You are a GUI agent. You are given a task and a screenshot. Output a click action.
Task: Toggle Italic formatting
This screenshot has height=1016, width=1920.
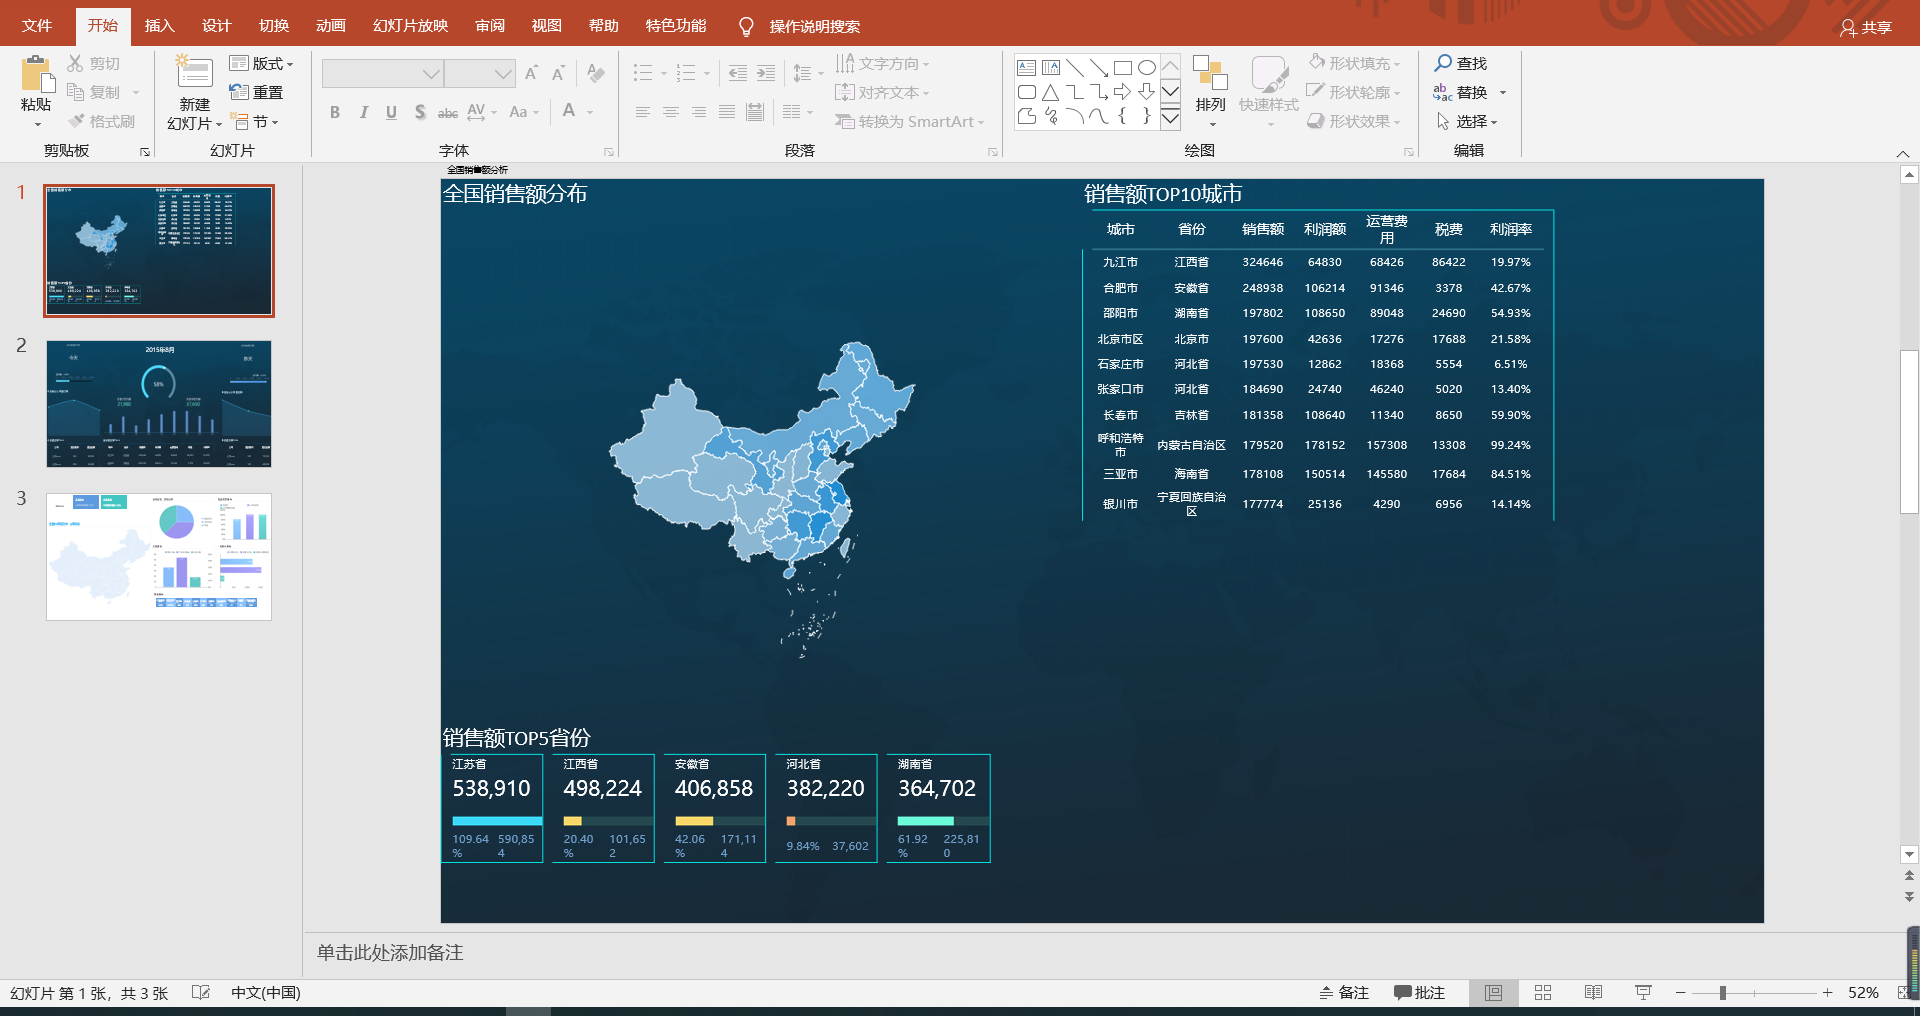(x=363, y=112)
